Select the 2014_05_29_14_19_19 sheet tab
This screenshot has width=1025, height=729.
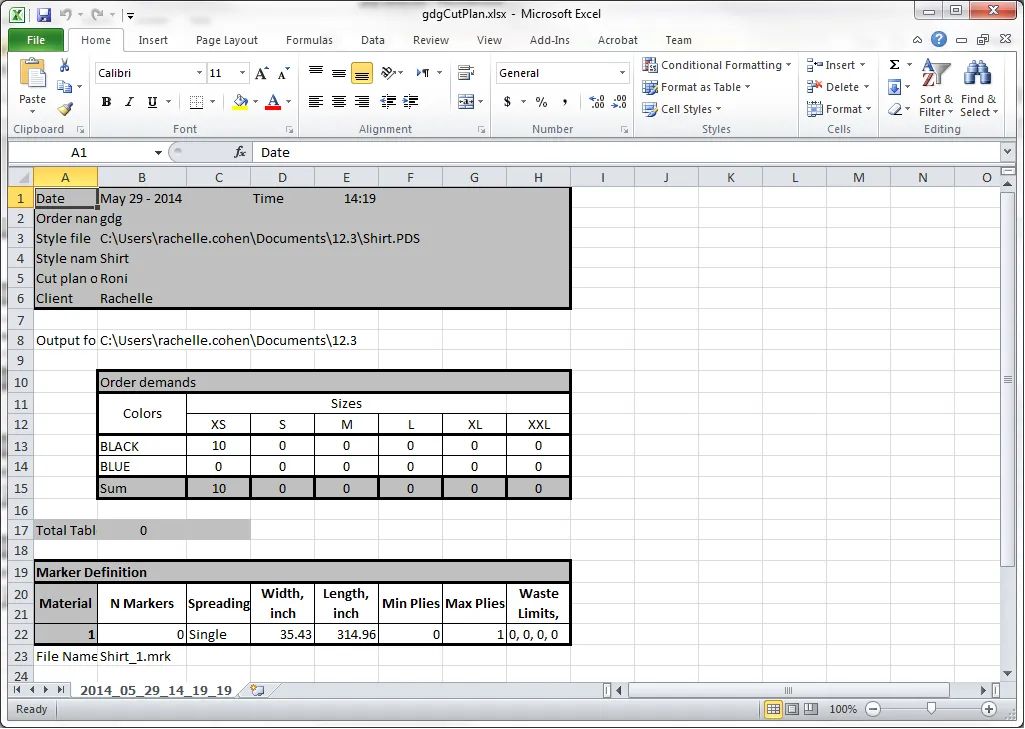point(155,690)
